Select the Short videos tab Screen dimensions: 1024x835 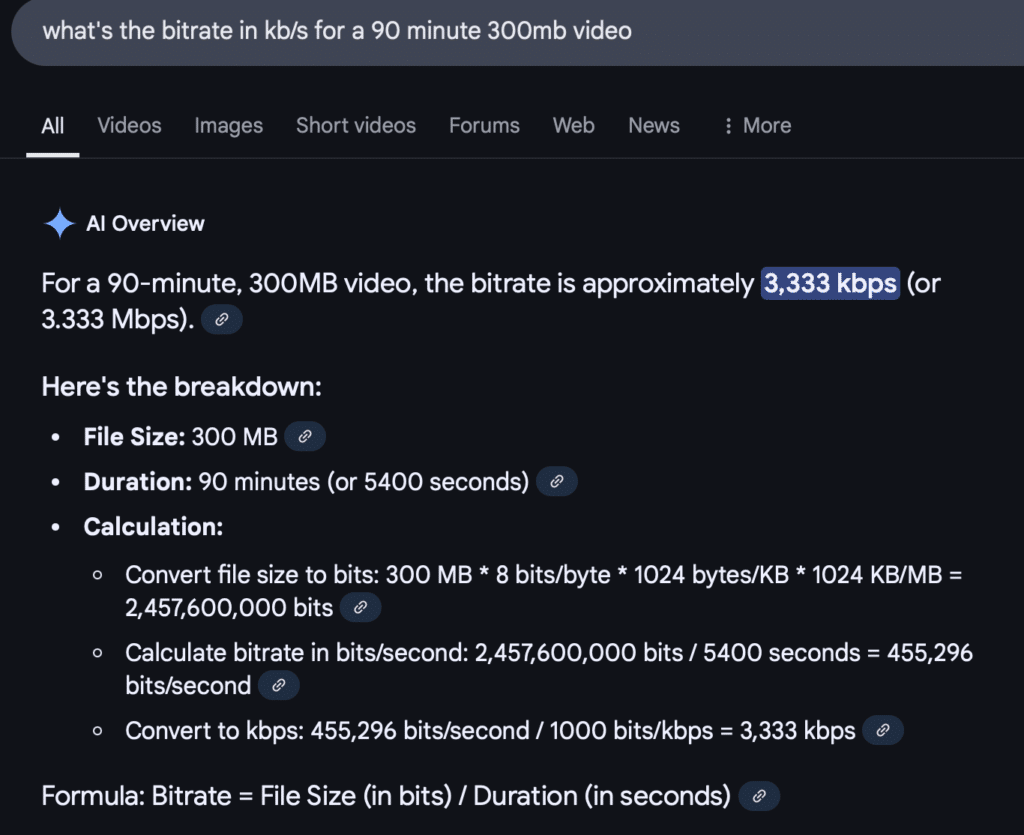[356, 126]
